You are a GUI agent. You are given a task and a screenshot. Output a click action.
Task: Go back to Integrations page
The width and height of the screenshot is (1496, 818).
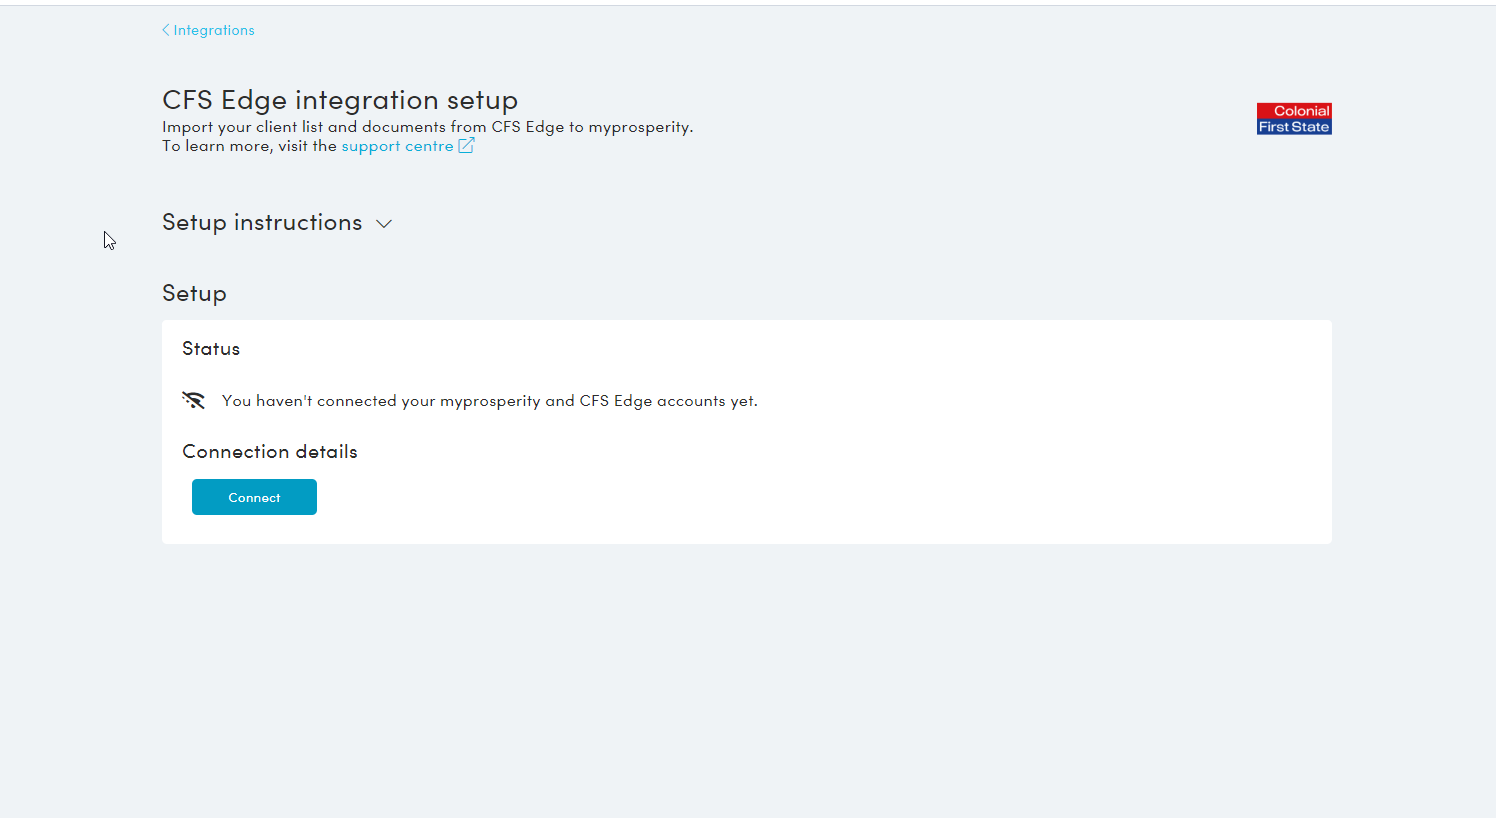[x=208, y=30]
